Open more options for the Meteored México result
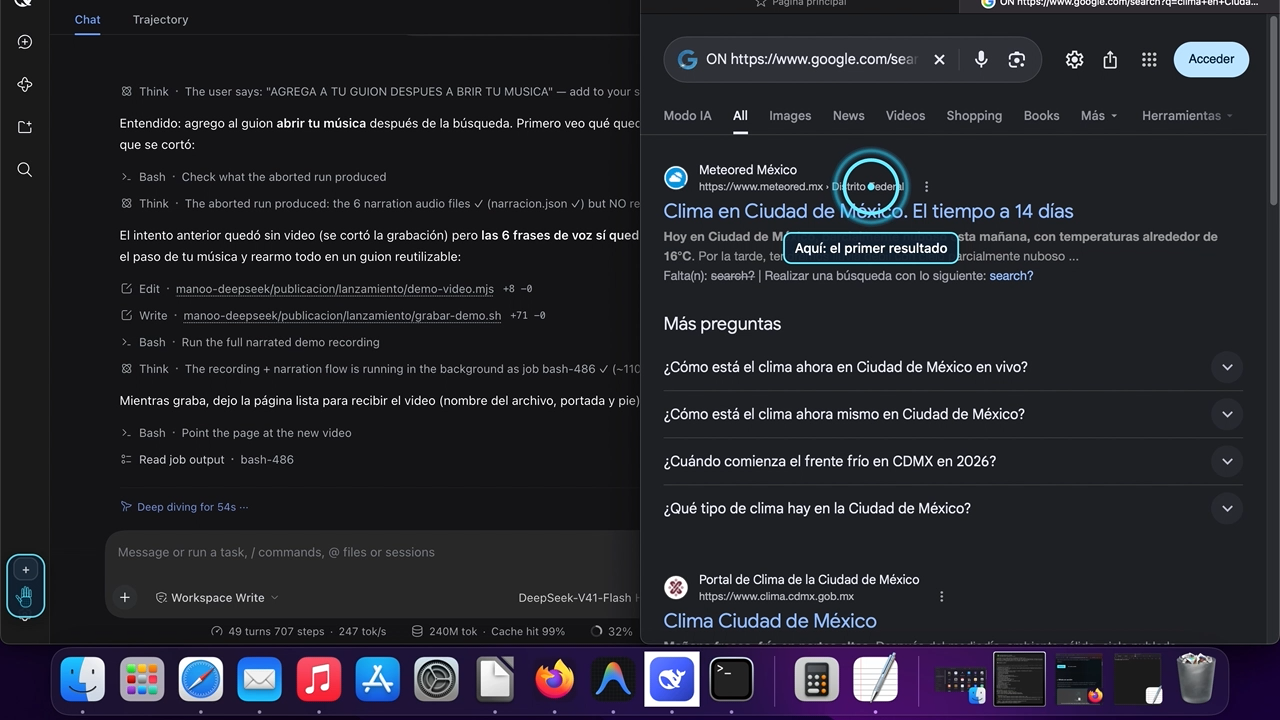Viewport: 1280px width, 720px height. click(x=926, y=187)
